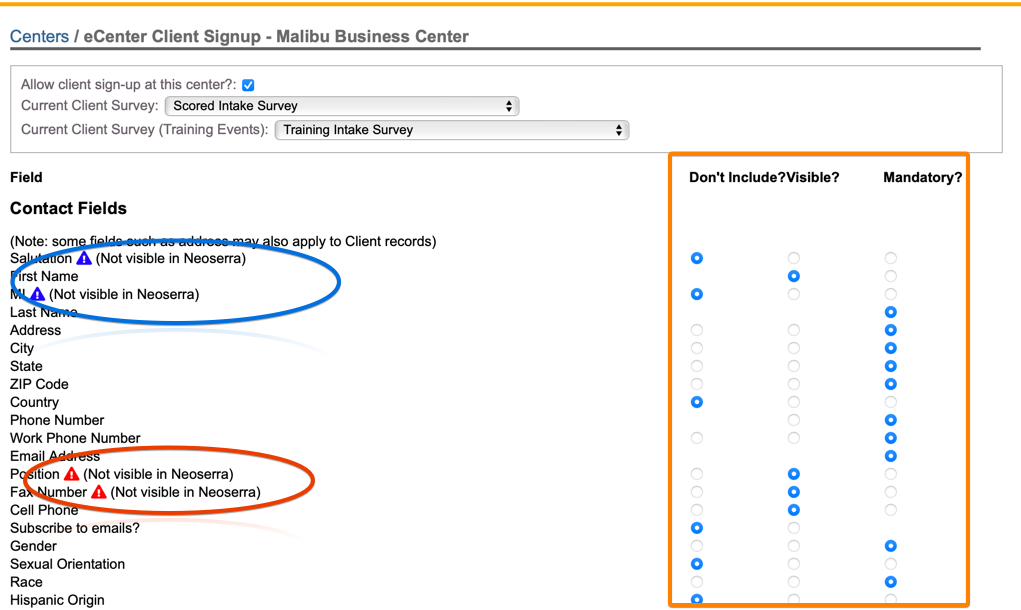Click the red warning icon beside Fax Number
The height and width of the screenshot is (610, 1021).
tap(98, 492)
